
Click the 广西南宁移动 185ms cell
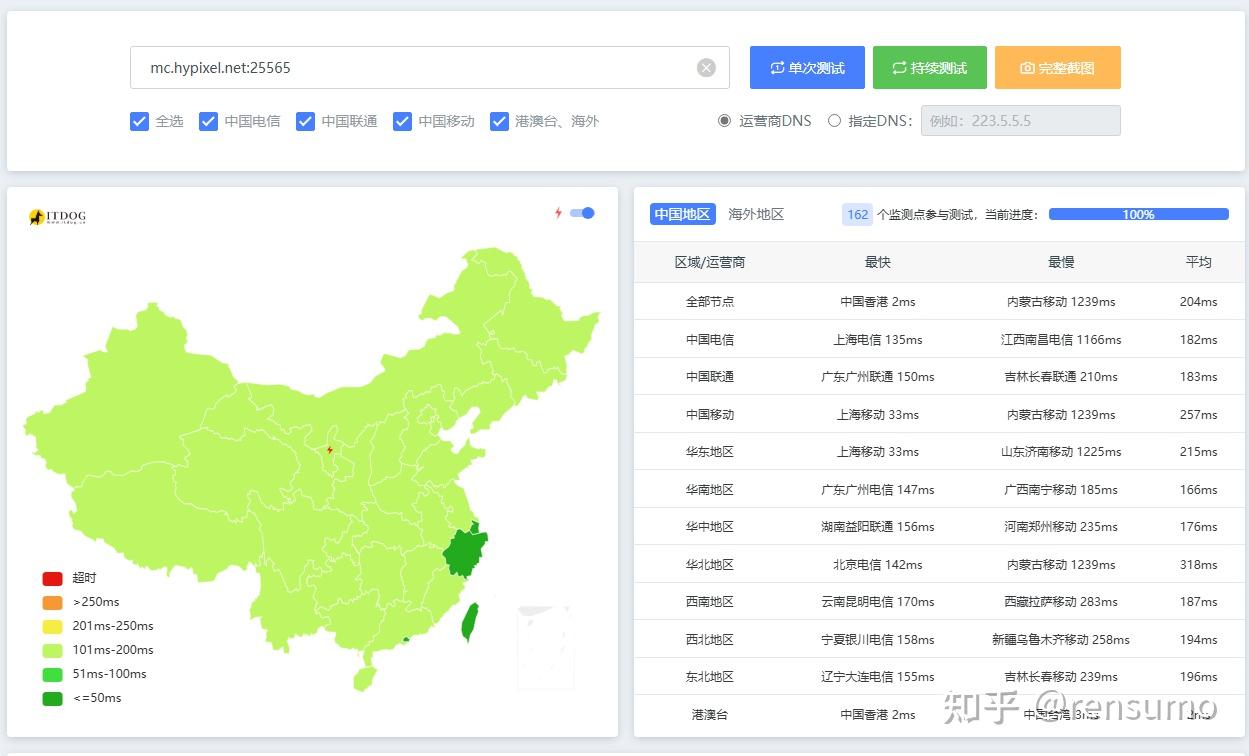(1061, 490)
